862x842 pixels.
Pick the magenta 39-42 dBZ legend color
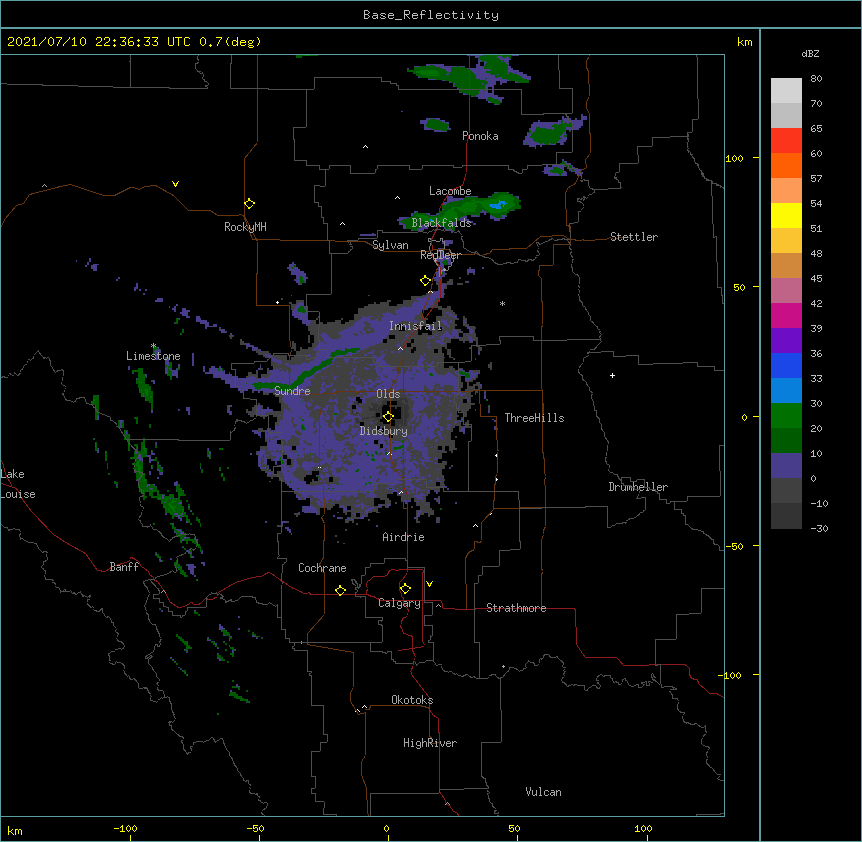point(786,315)
